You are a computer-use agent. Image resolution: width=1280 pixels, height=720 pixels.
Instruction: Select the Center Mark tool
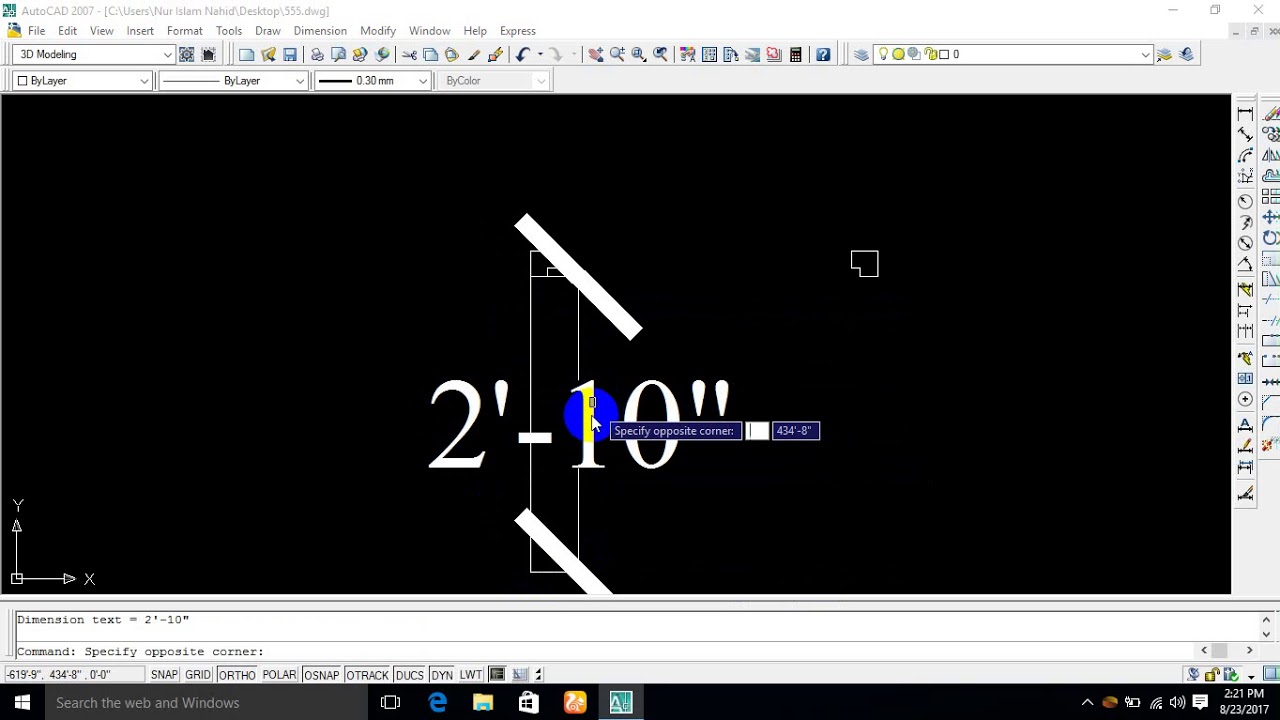tap(1245, 400)
